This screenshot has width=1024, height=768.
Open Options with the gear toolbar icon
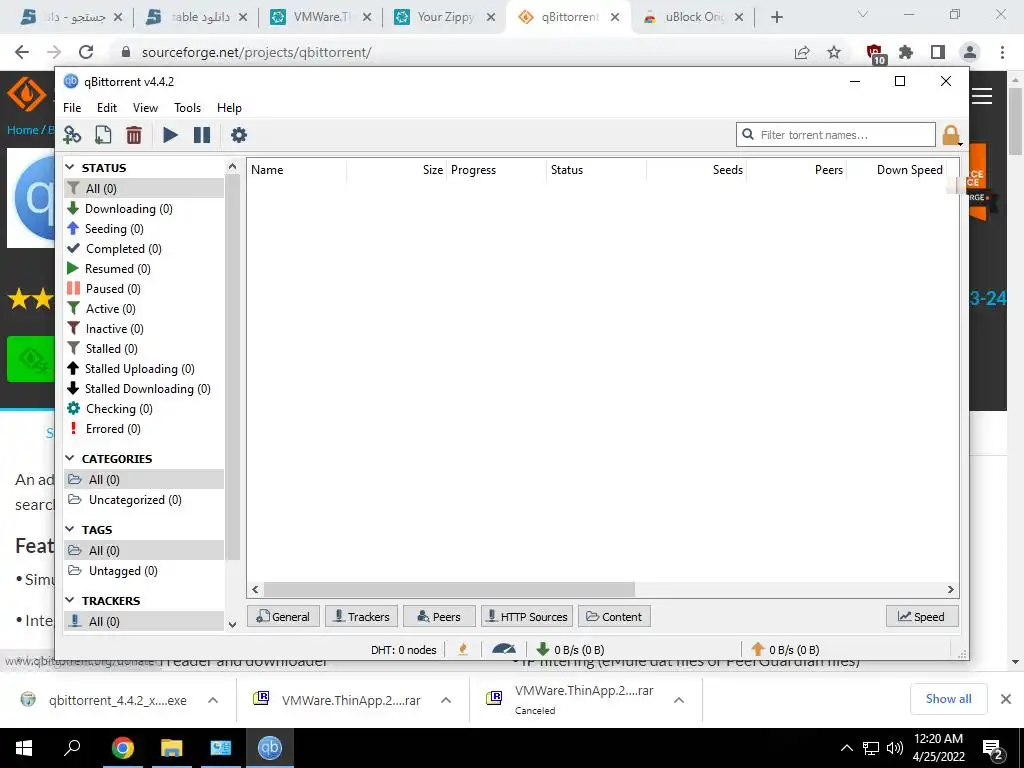click(x=239, y=135)
